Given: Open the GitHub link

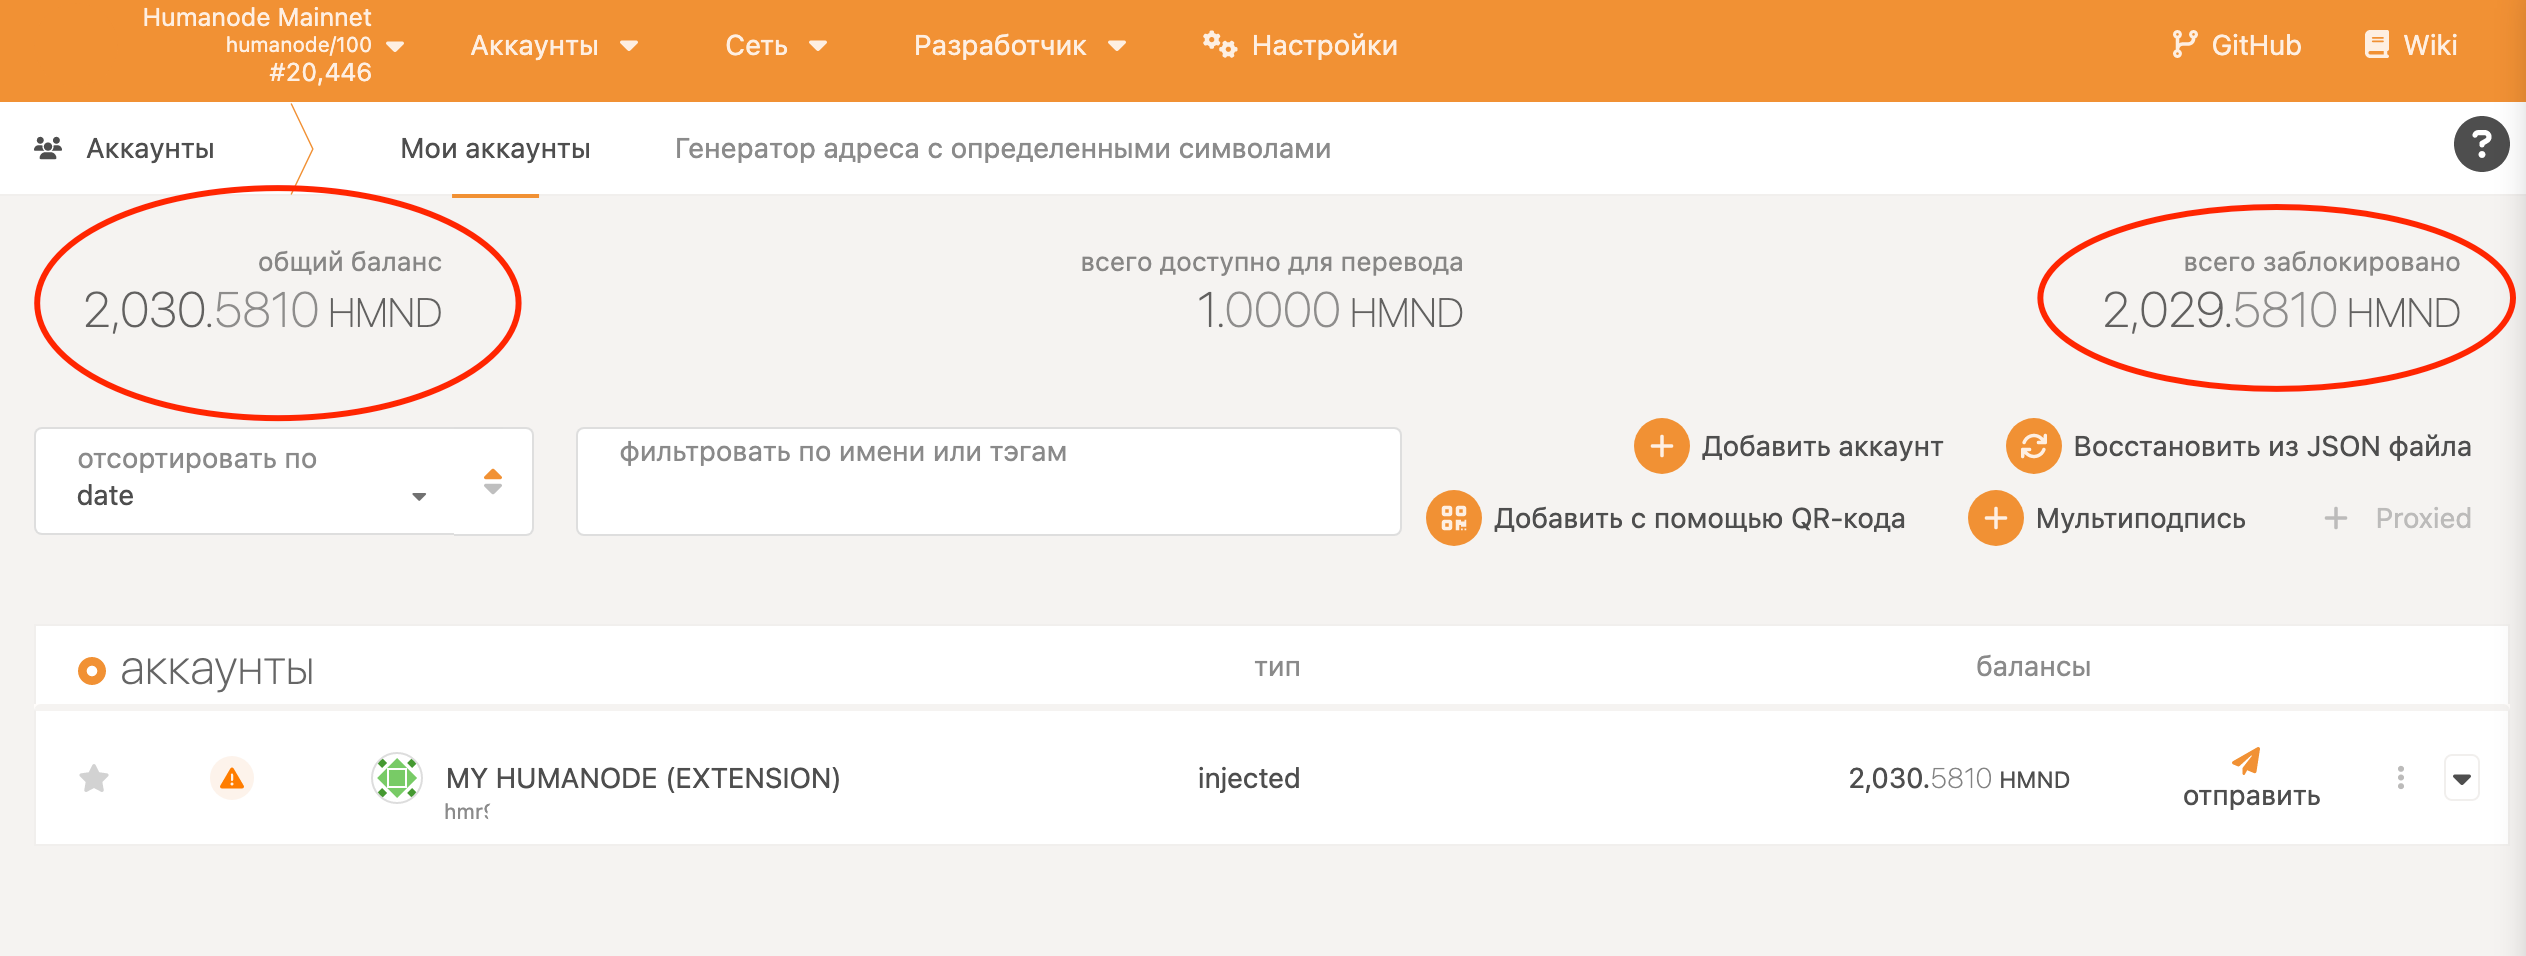Looking at the screenshot, I should (2236, 45).
